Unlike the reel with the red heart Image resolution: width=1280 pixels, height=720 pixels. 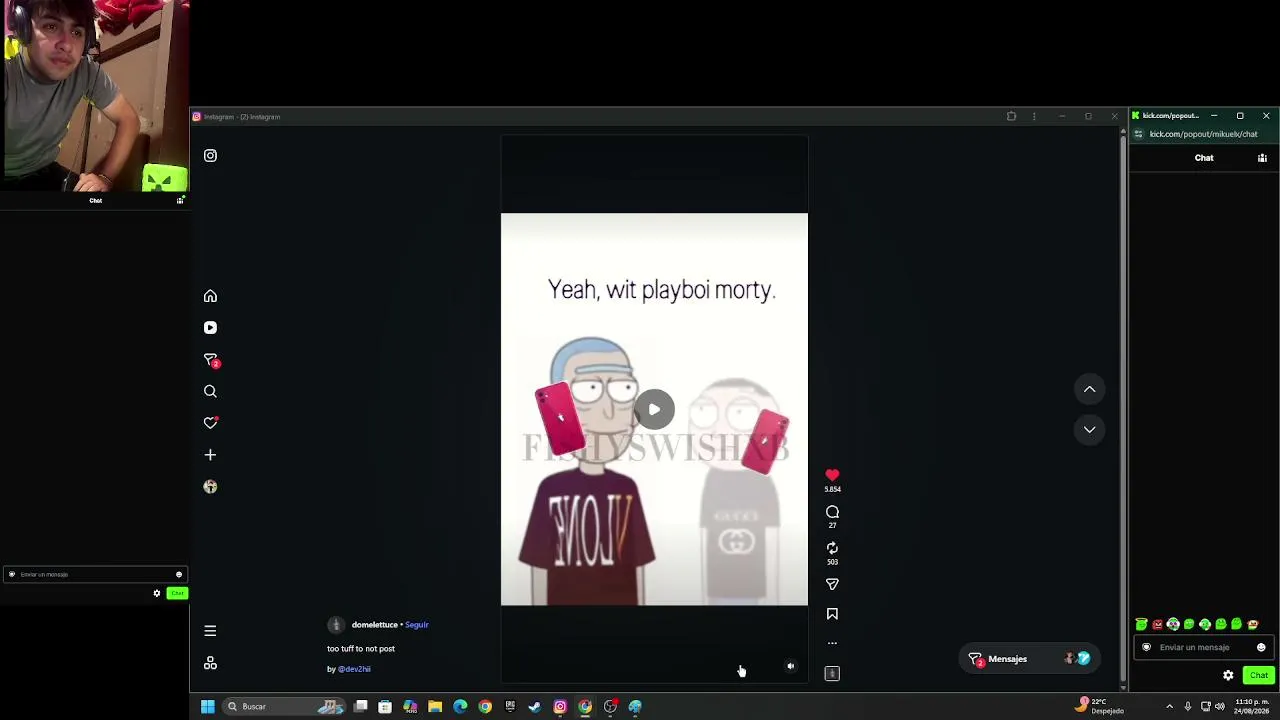pos(832,476)
